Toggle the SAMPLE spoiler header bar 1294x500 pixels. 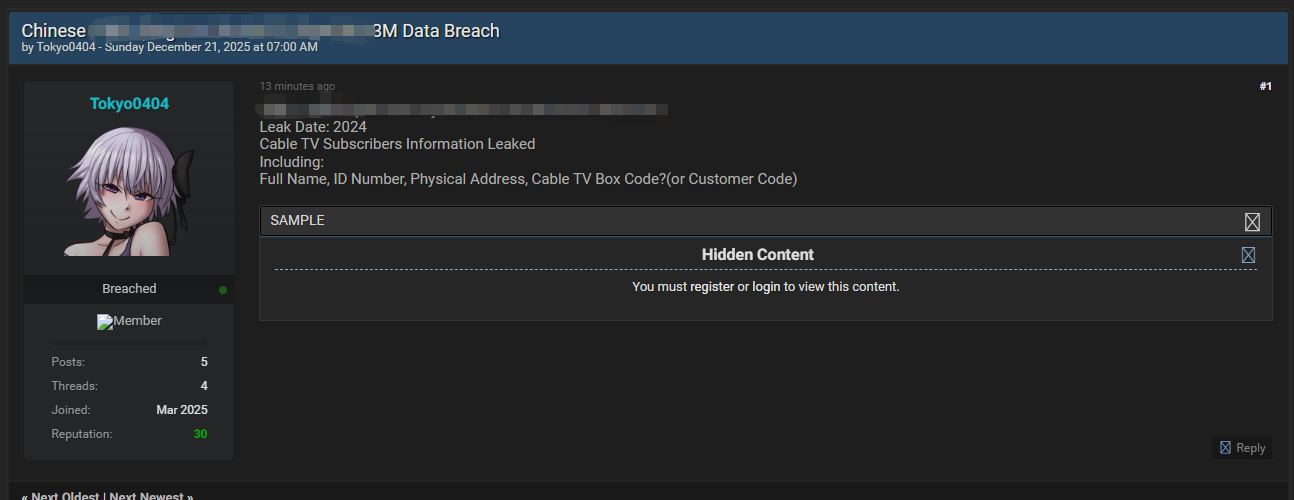700,221
